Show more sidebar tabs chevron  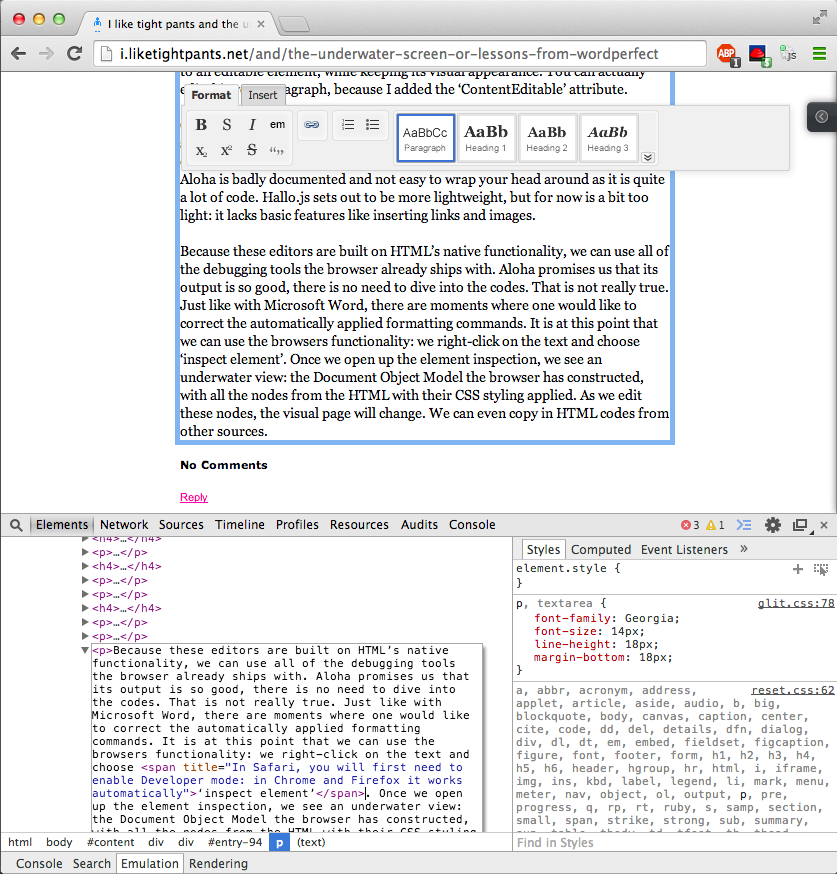coord(743,549)
